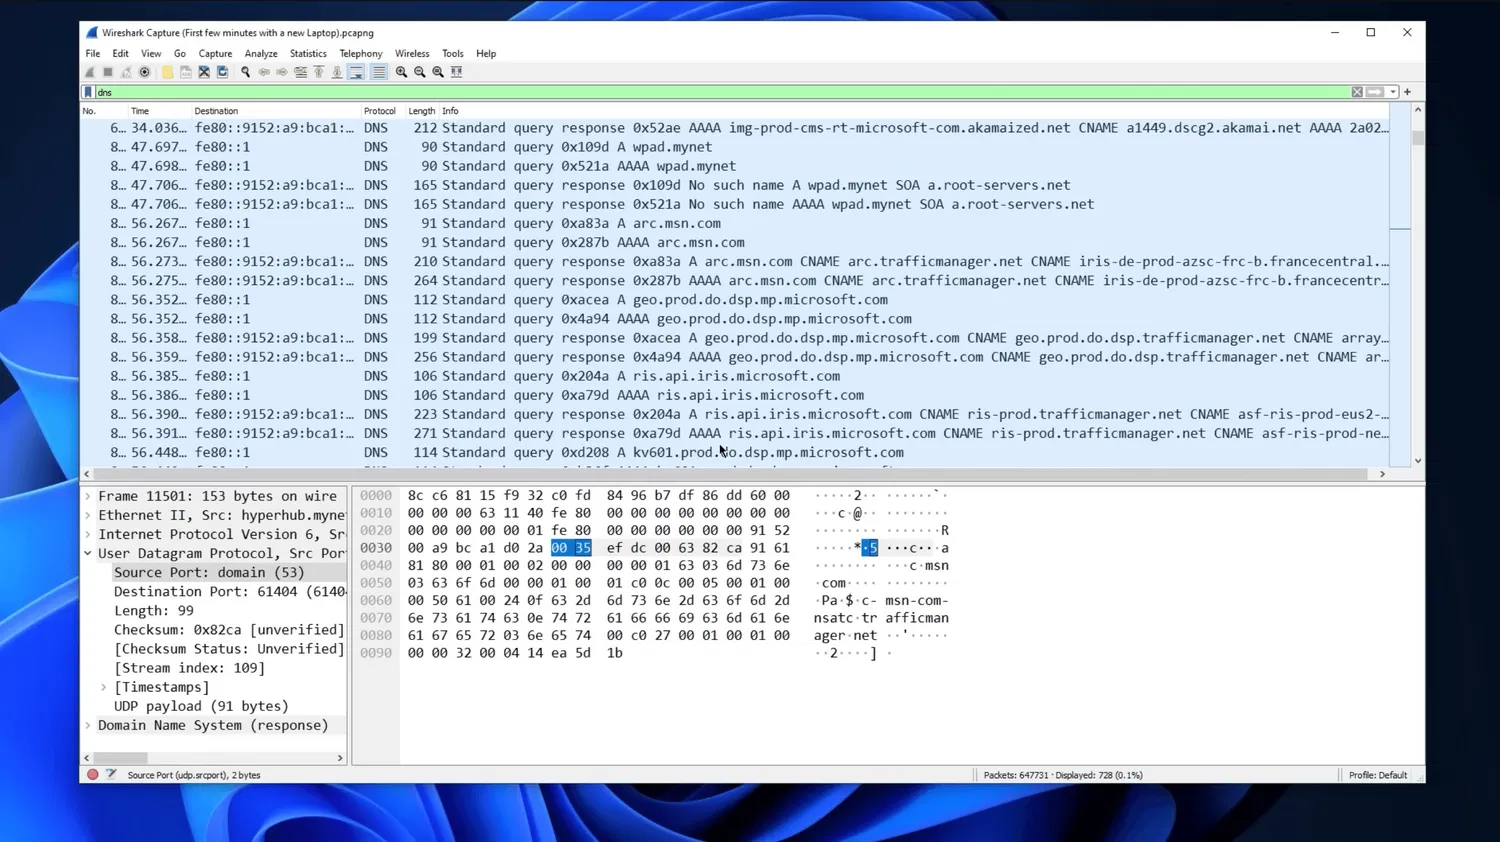Expand the Ethernet II tree node
The width and height of the screenshot is (1500, 842).
(88, 515)
